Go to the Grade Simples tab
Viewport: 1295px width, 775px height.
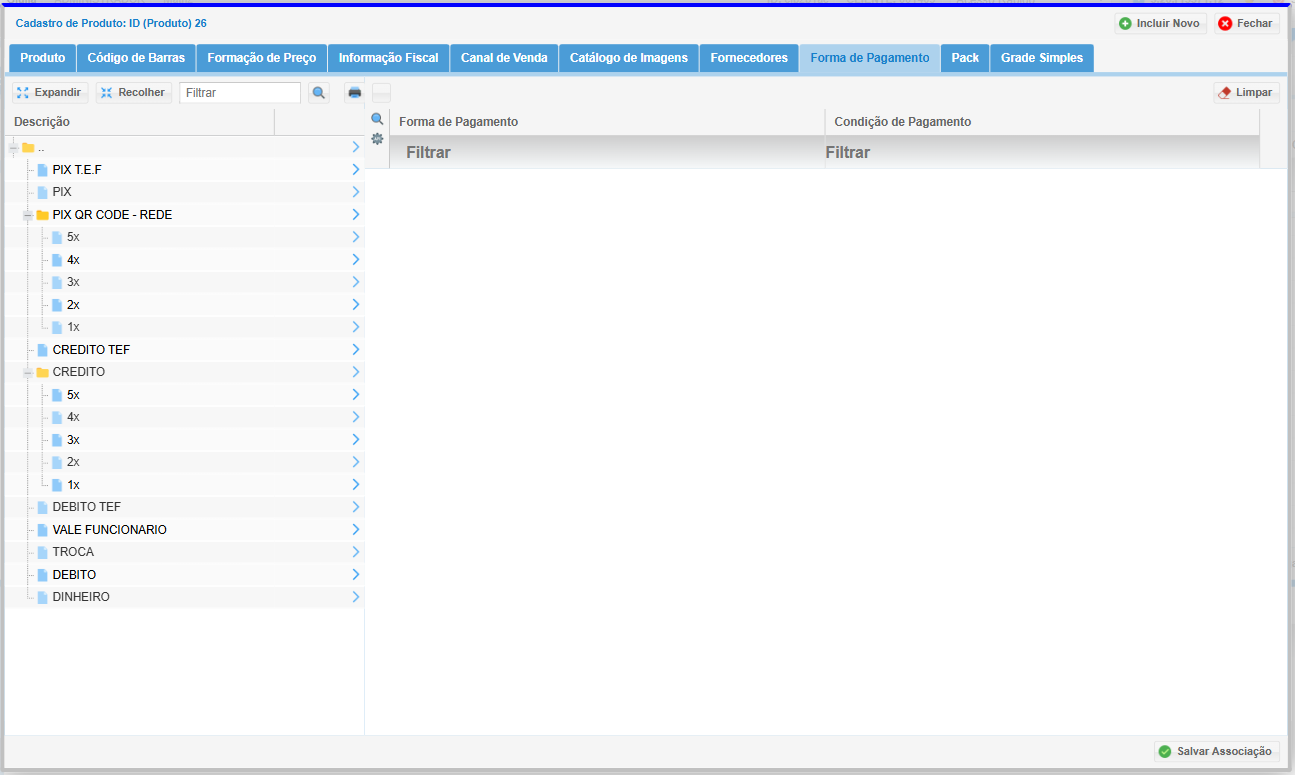tap(1041, 58)
